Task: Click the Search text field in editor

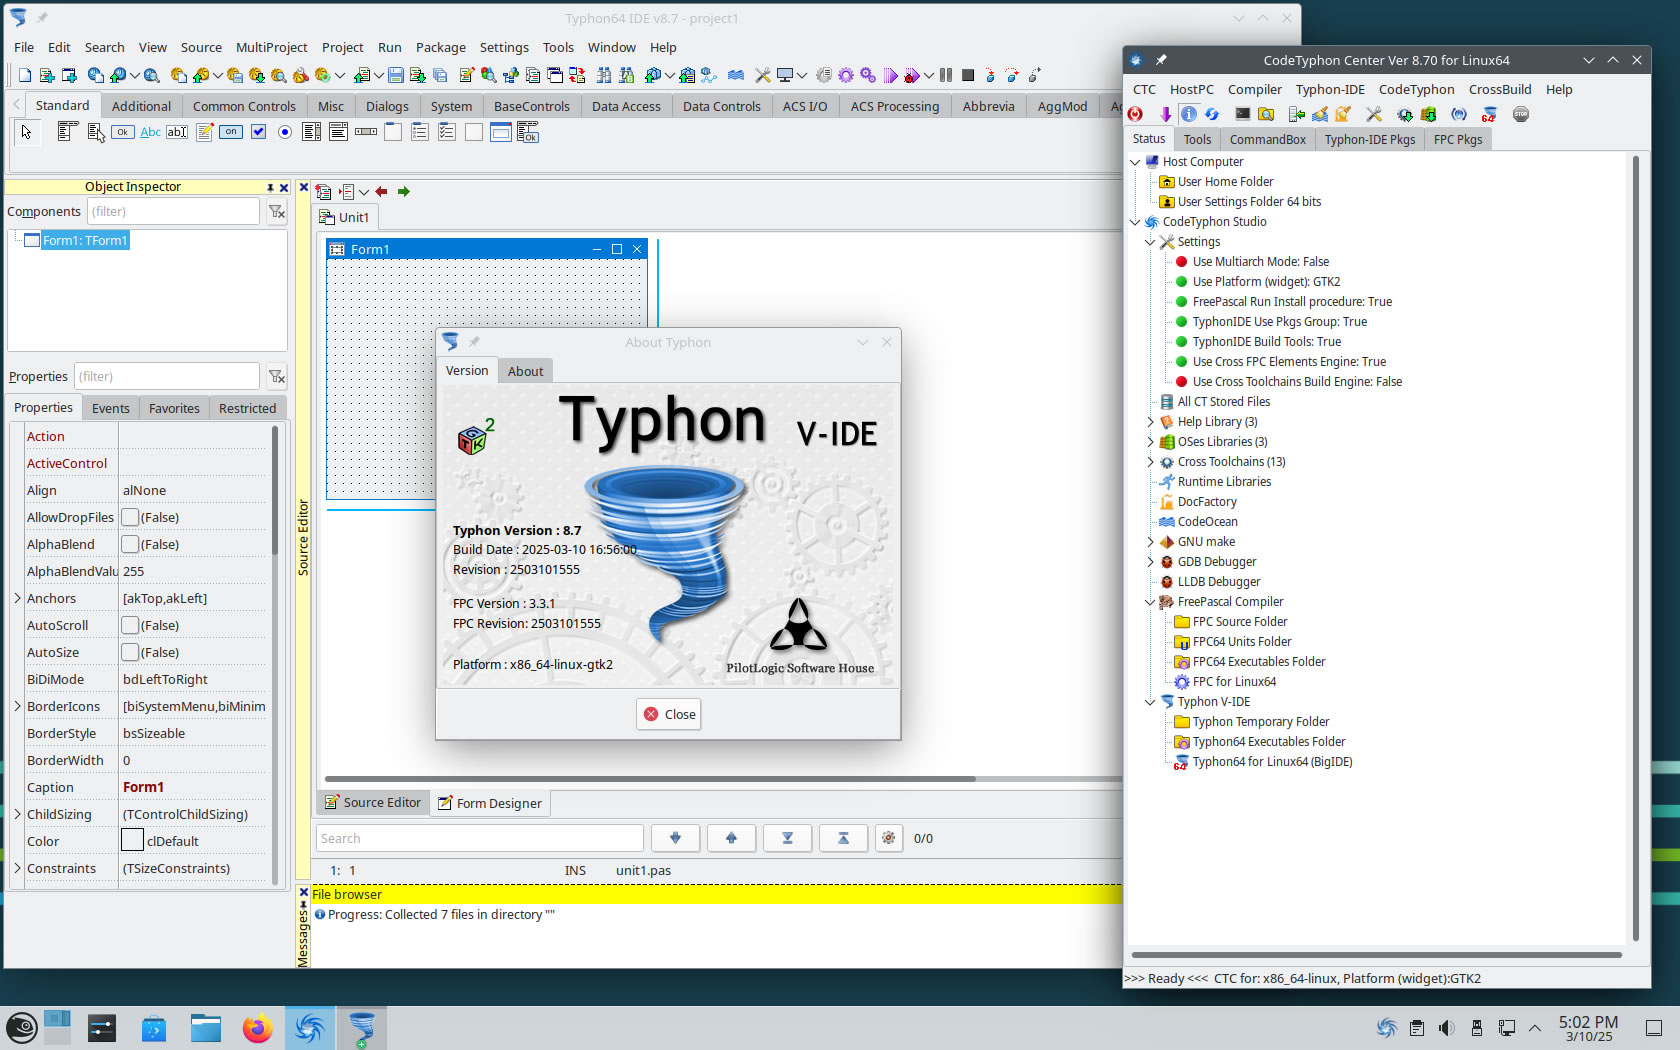Action: tap(480, 838)
